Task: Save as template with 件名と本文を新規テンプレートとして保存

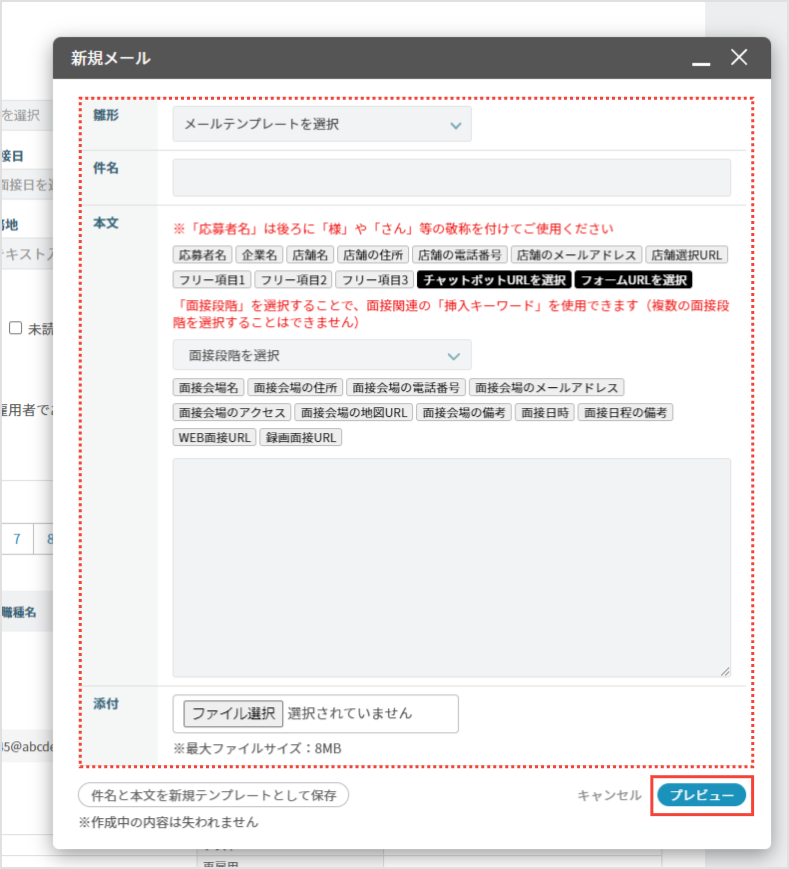Action: coord(213,795)
